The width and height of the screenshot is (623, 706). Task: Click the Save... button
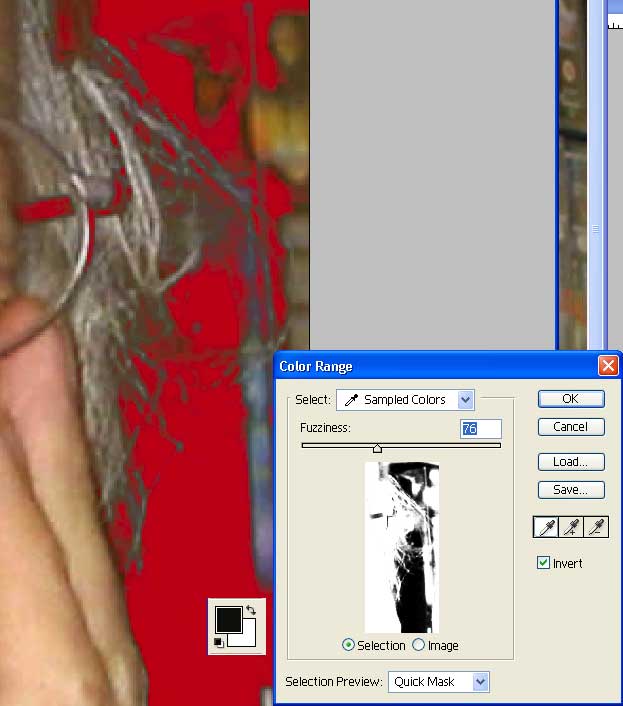[571, 490]
